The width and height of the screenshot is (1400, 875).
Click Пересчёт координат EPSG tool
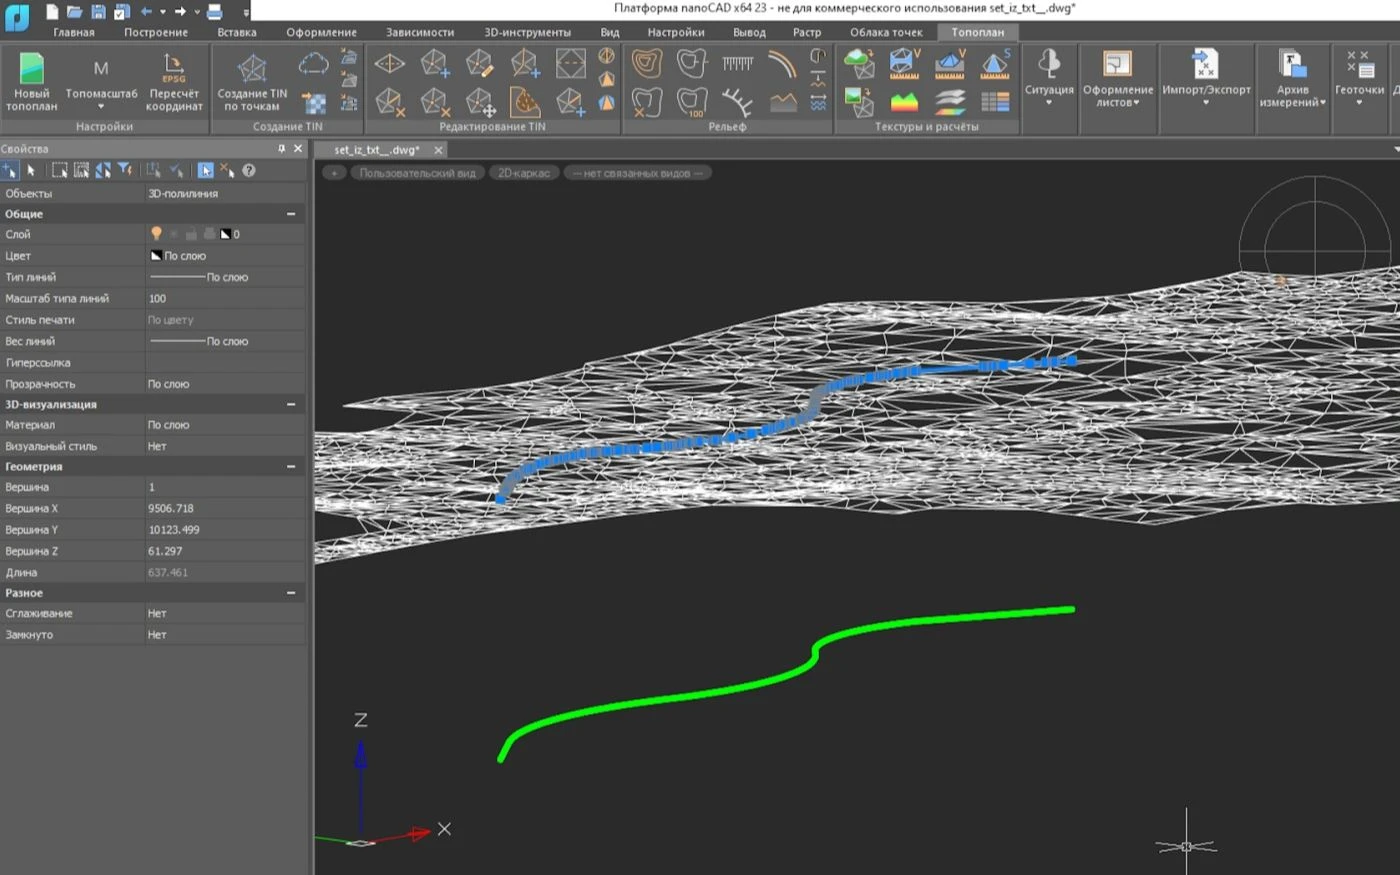tap(174, 69)
